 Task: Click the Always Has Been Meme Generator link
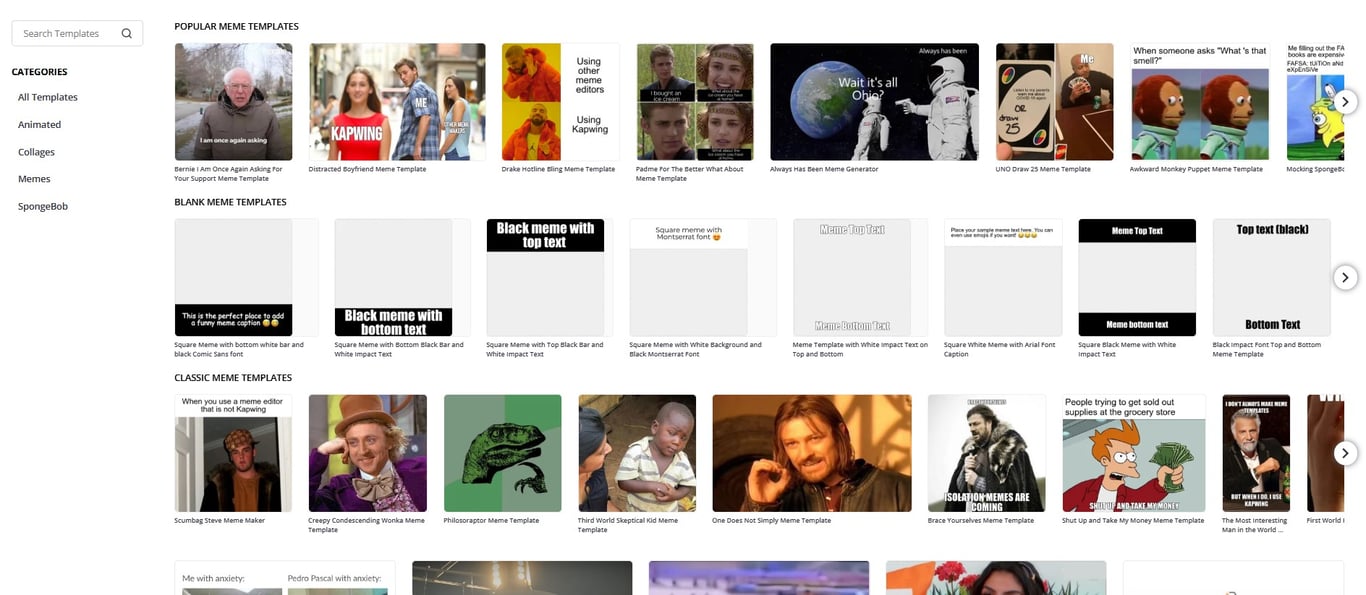pyautogui.click(x=824, y=169)
